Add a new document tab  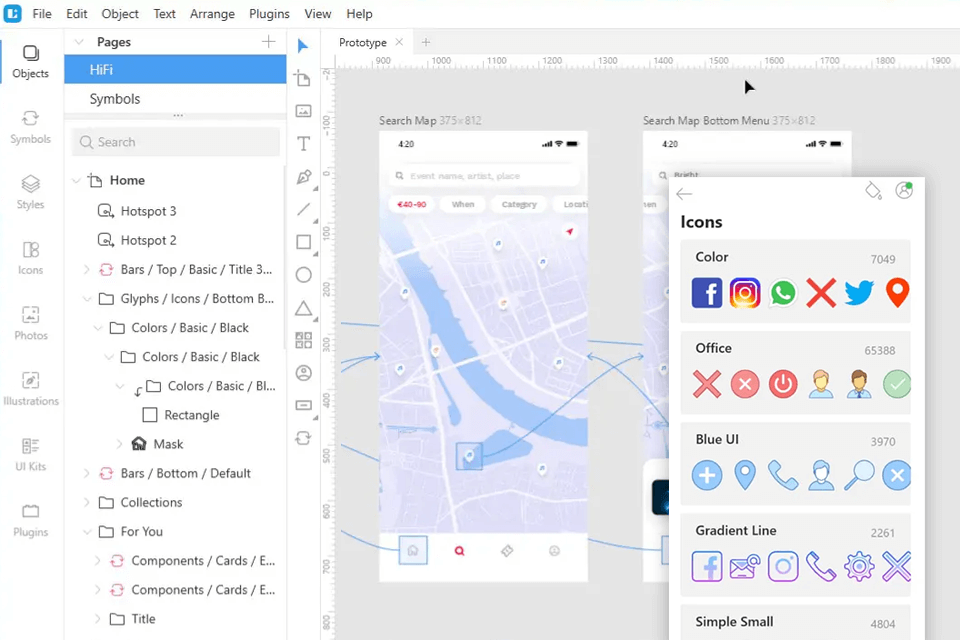tap(426, 42)
